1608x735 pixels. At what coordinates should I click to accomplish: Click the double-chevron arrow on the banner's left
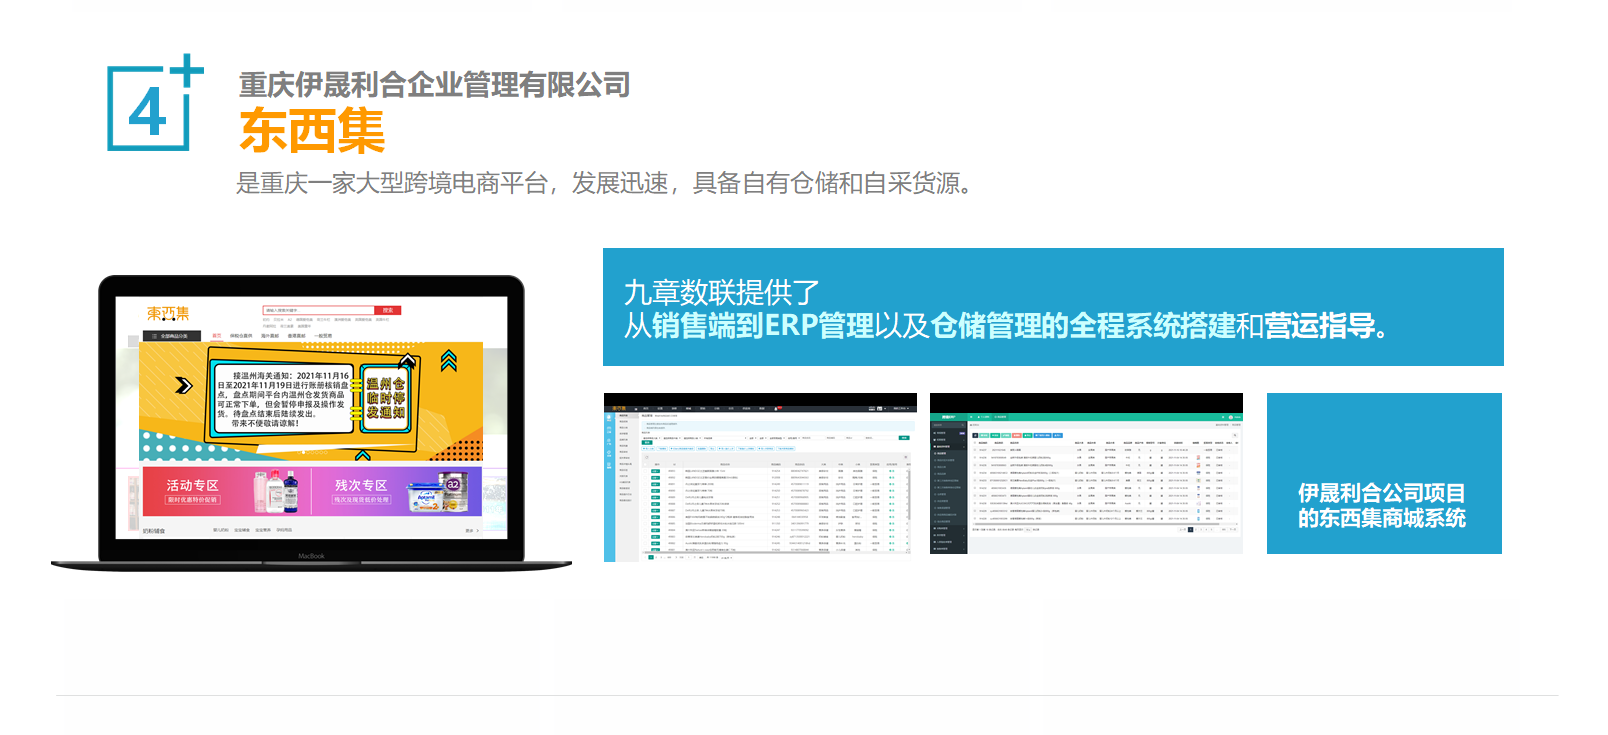[184, 385]
